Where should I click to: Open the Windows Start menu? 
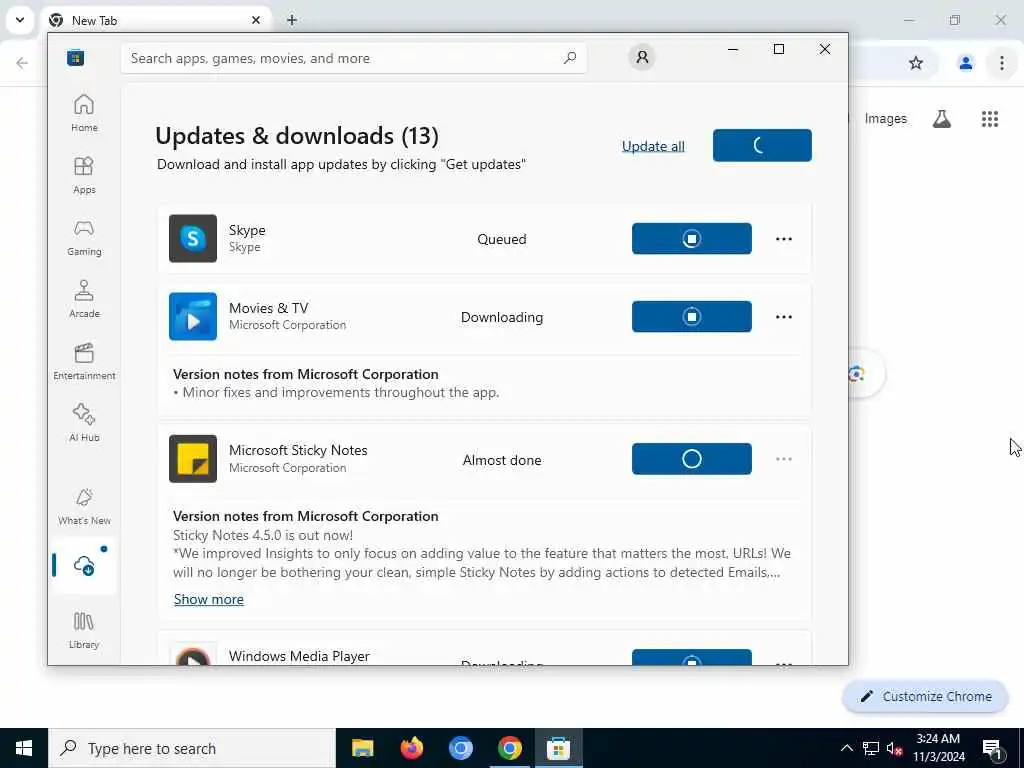click(x=24, y=748)
